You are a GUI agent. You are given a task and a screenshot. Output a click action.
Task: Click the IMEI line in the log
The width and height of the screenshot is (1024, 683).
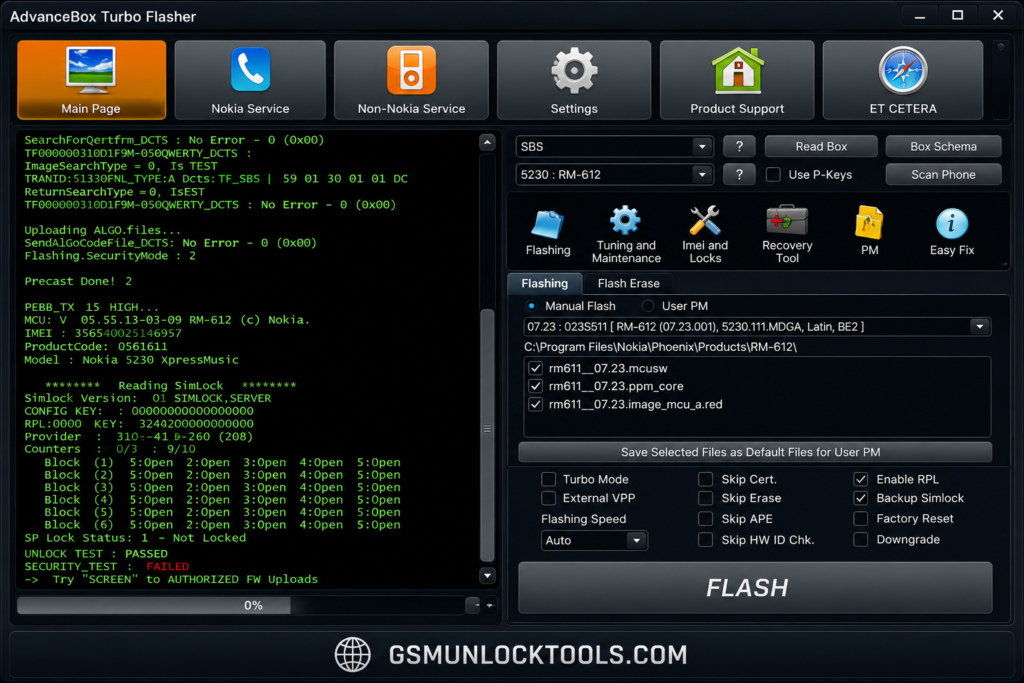coord(103,333)
